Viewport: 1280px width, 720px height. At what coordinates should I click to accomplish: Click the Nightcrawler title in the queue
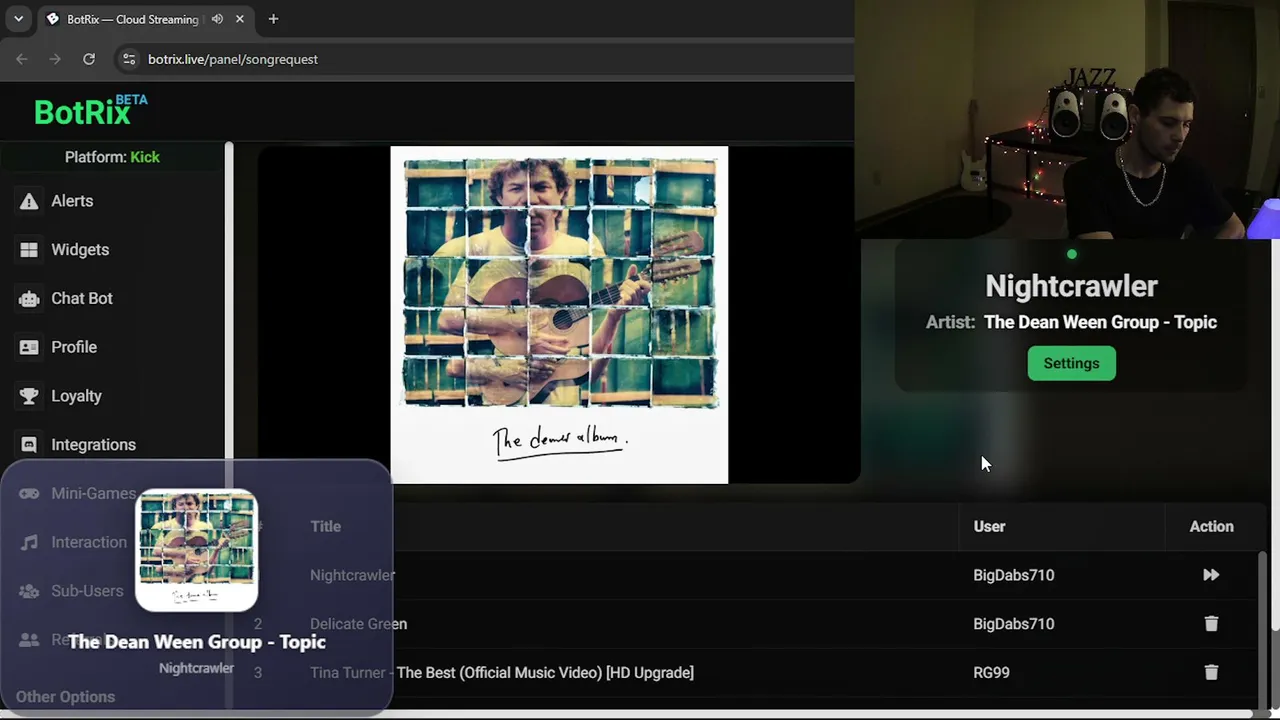click(x=352, y=575)
